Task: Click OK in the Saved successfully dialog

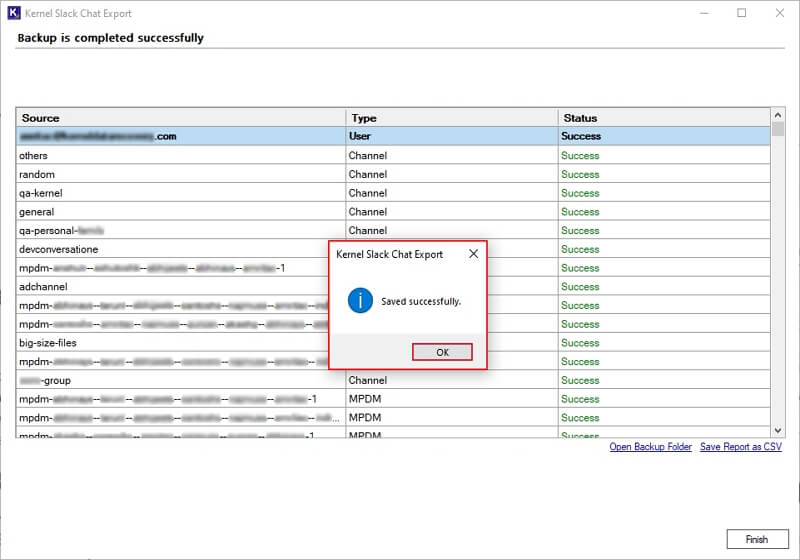Action: (441, 352)
